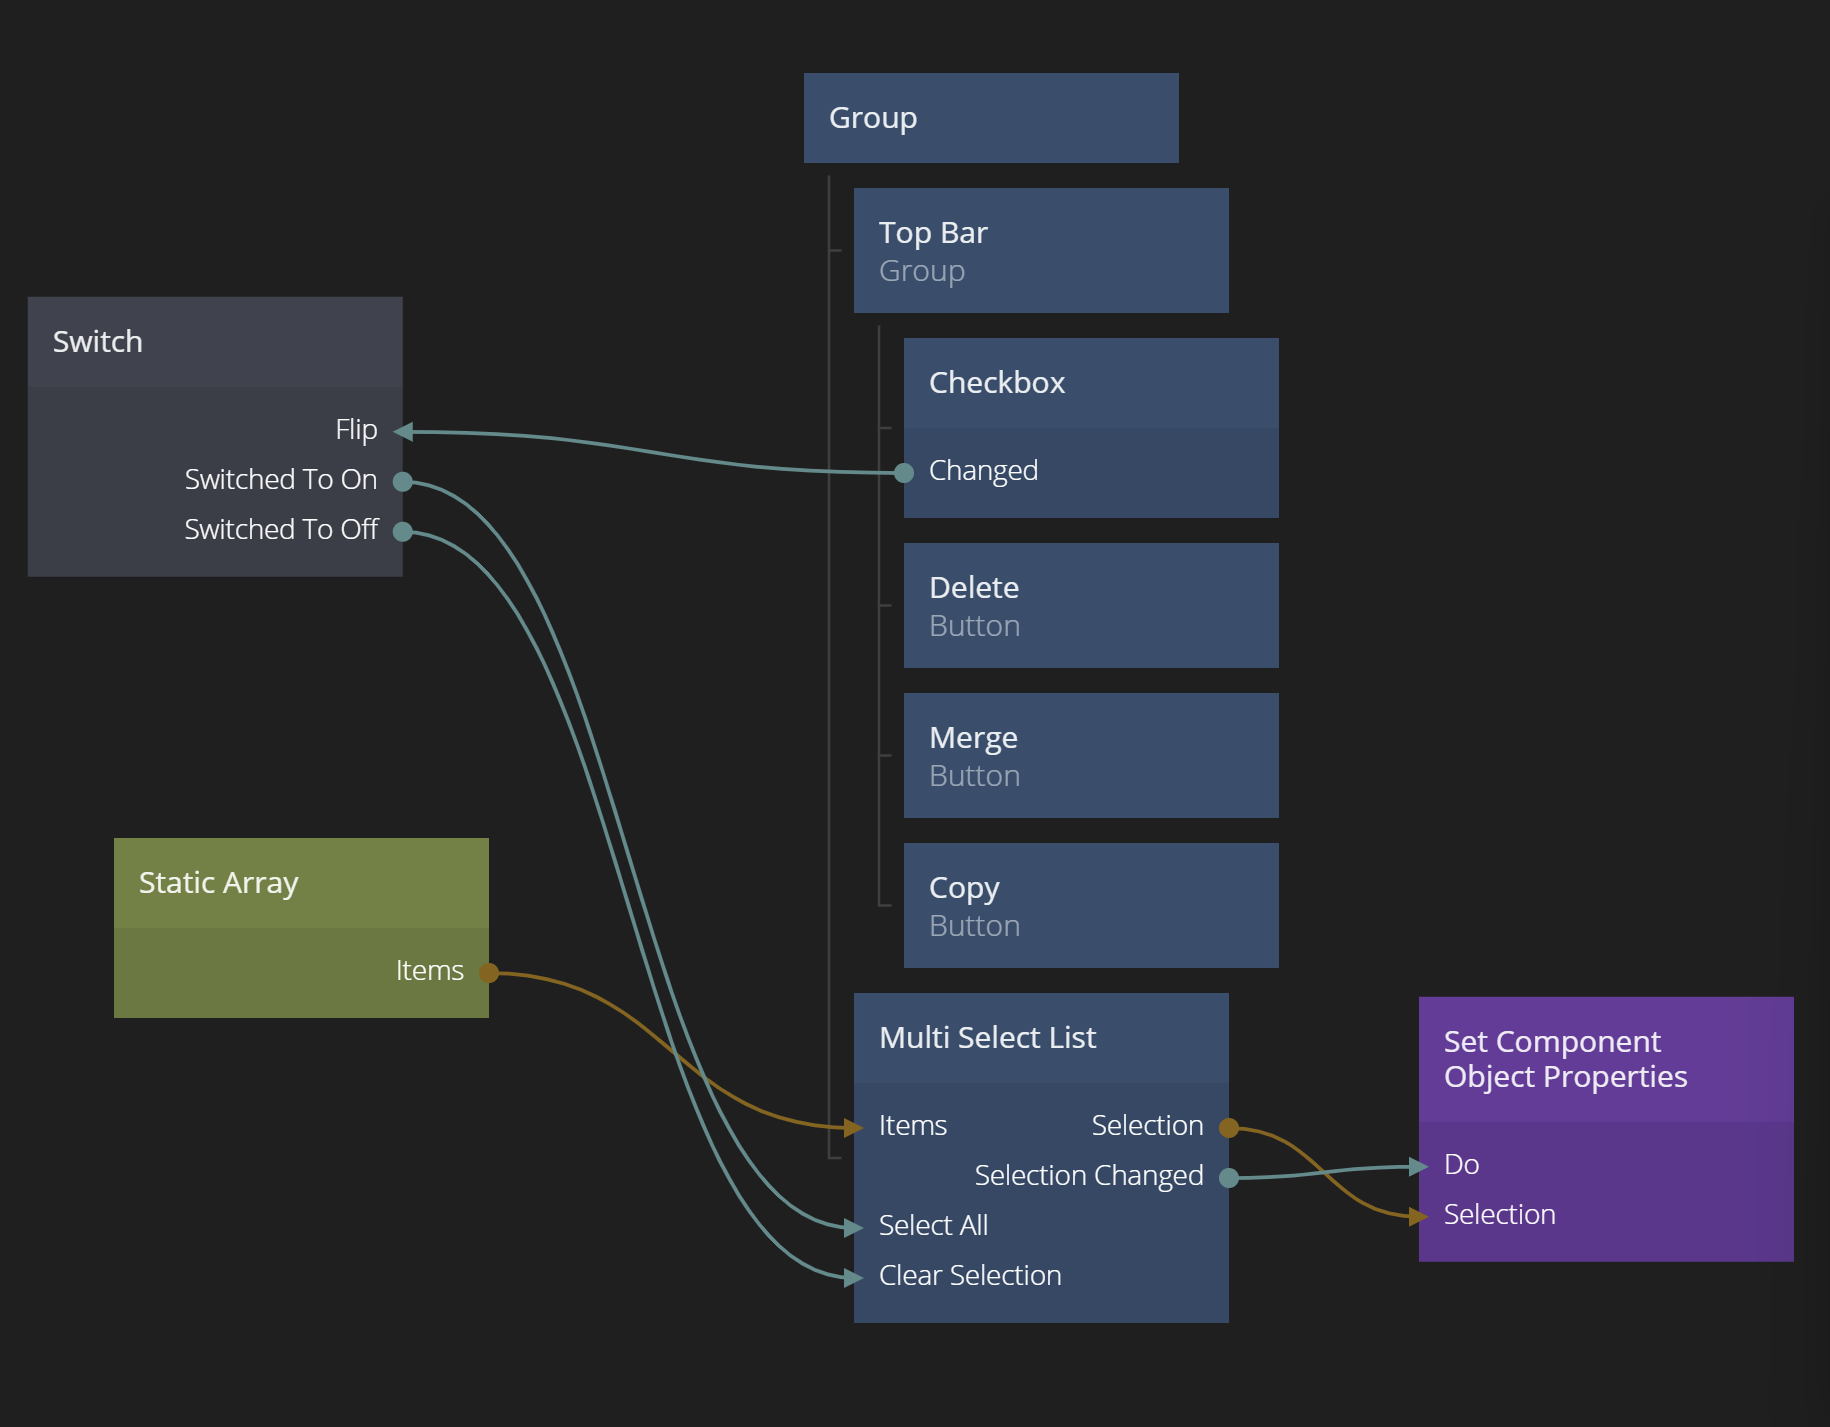Select the Switch node header
This screenshot has height=1427, width=1830.
point(215,342)
